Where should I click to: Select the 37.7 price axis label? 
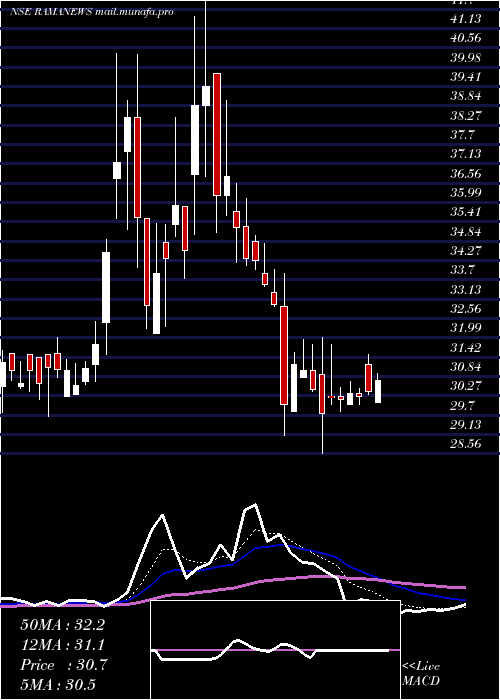463,135
